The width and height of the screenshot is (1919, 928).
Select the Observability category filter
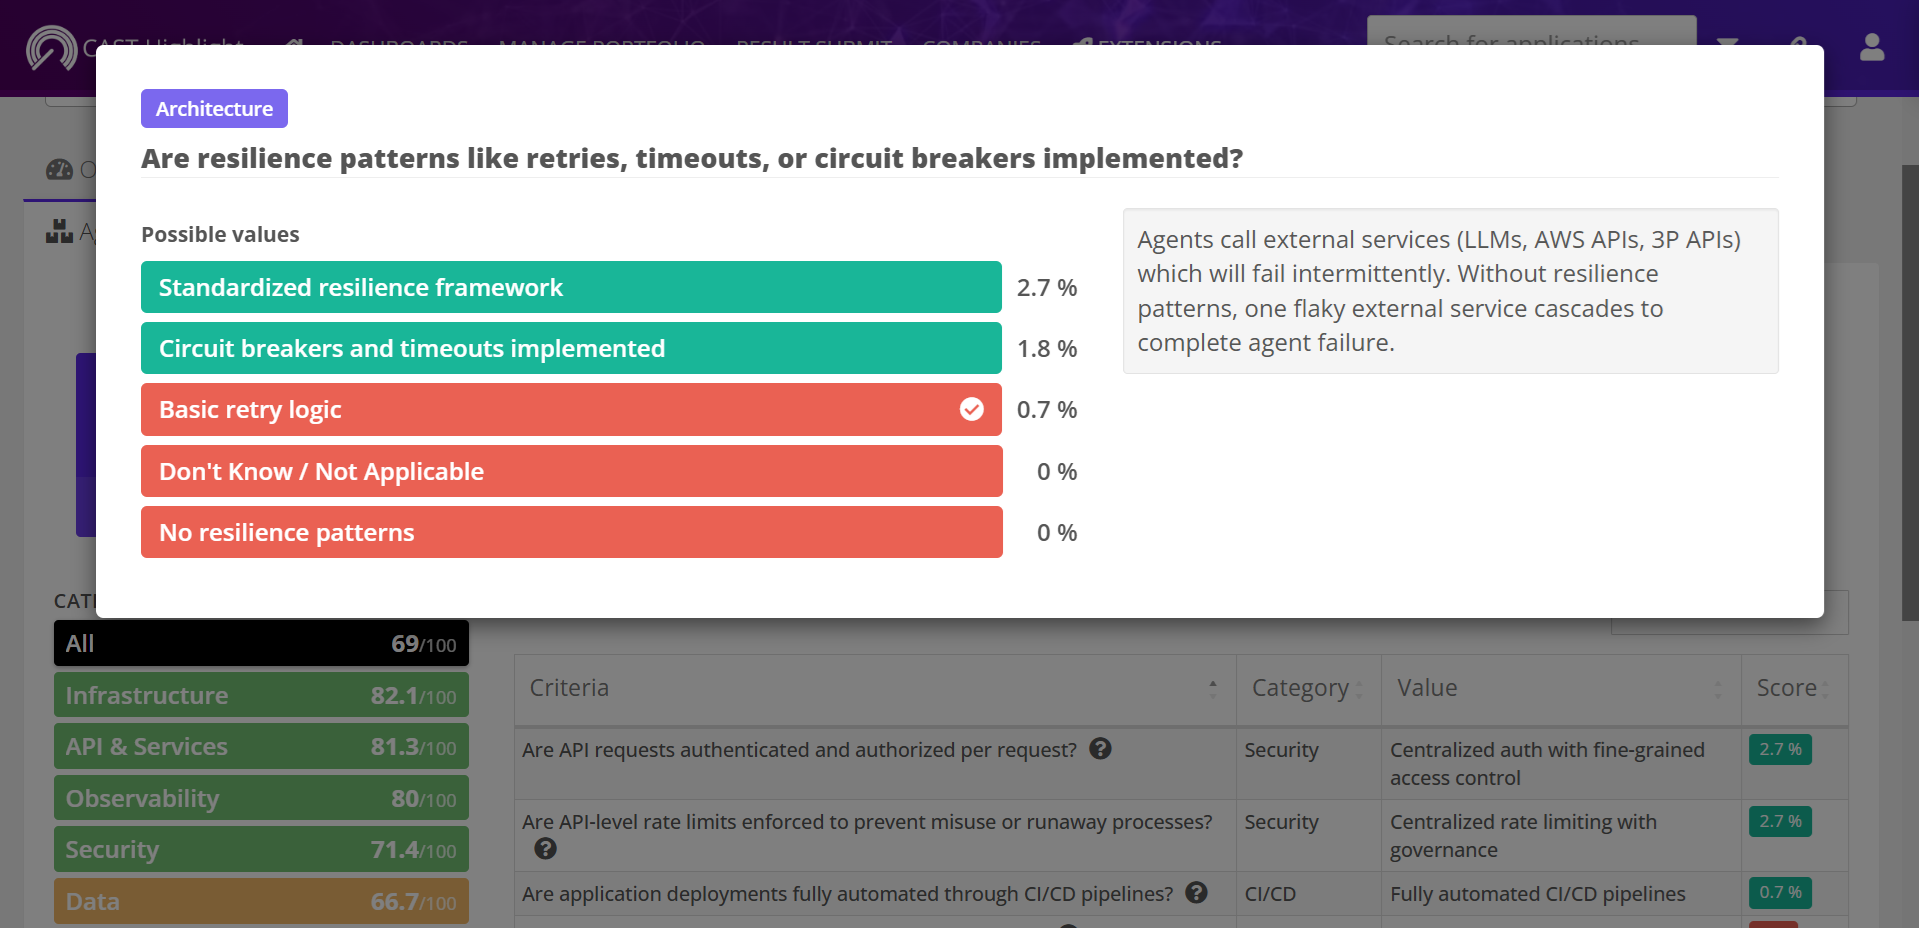tap(261, 798)
